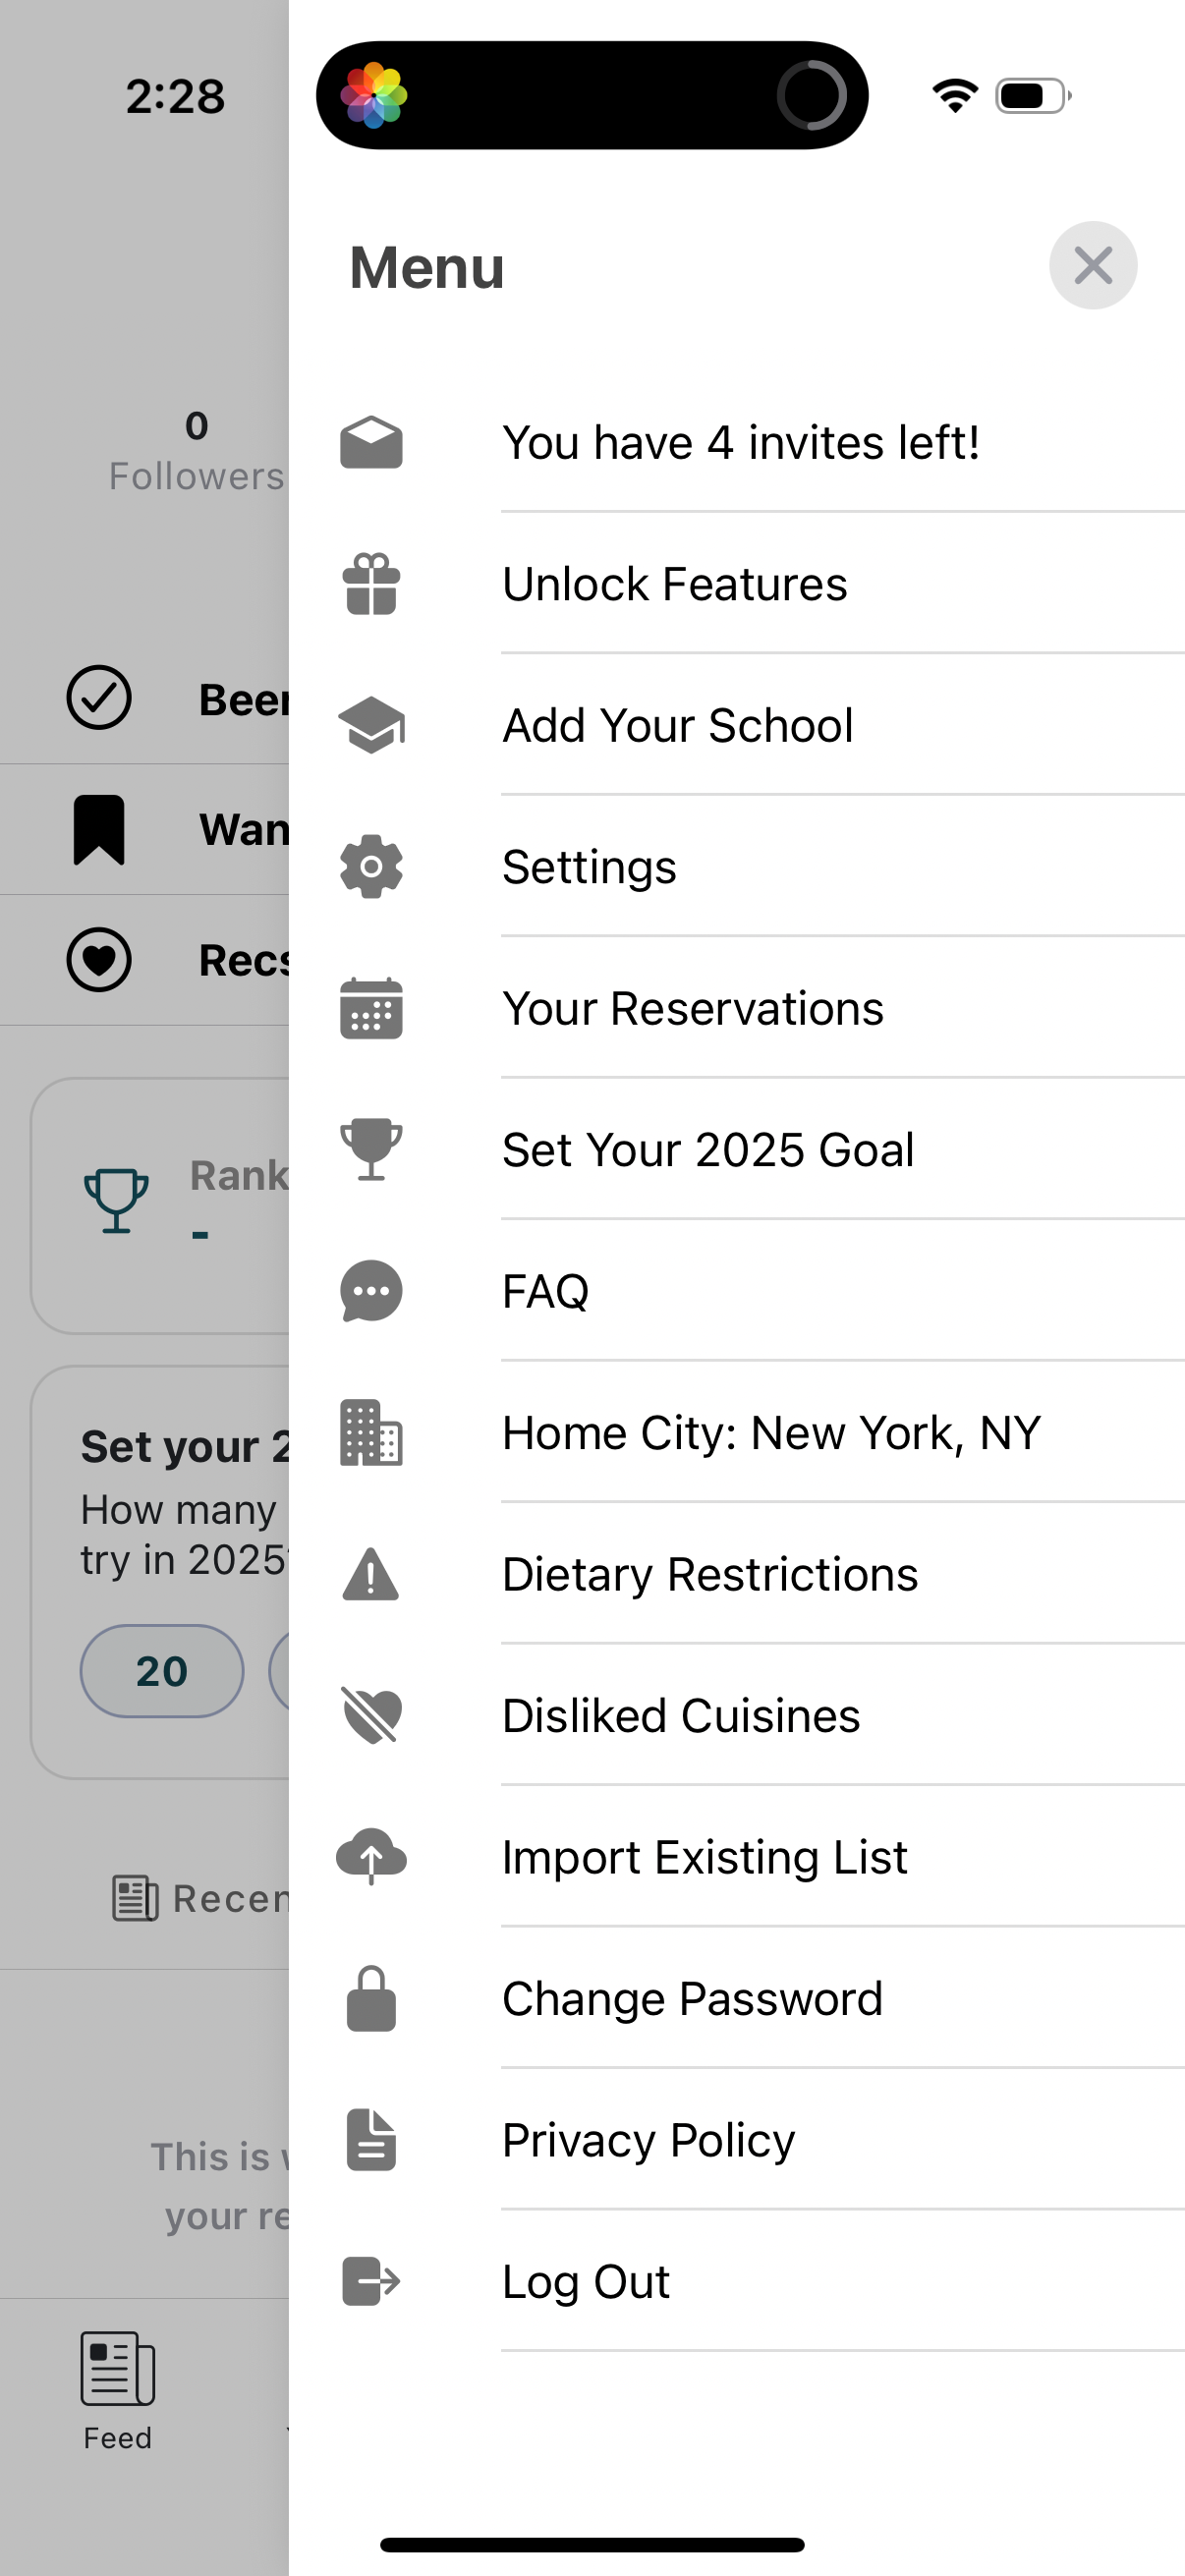Choose the 20 goal option

161,1671
